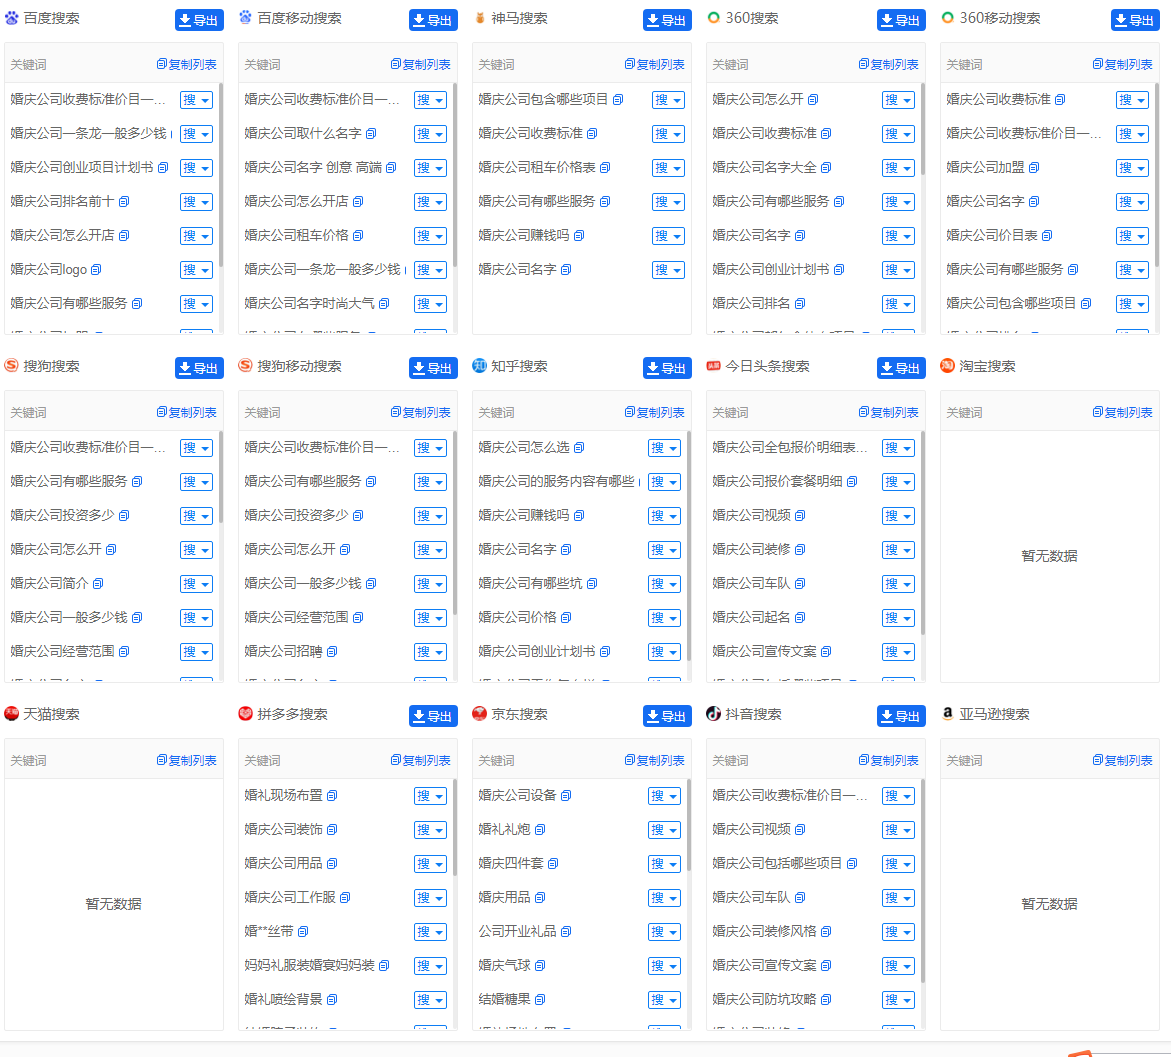The width and height of the screenshot is (1171, 1057).
Task: Copy keyword 婚礼喷绘背景 in 拼多多搜索 panel
Action: (x=332, y=999)
